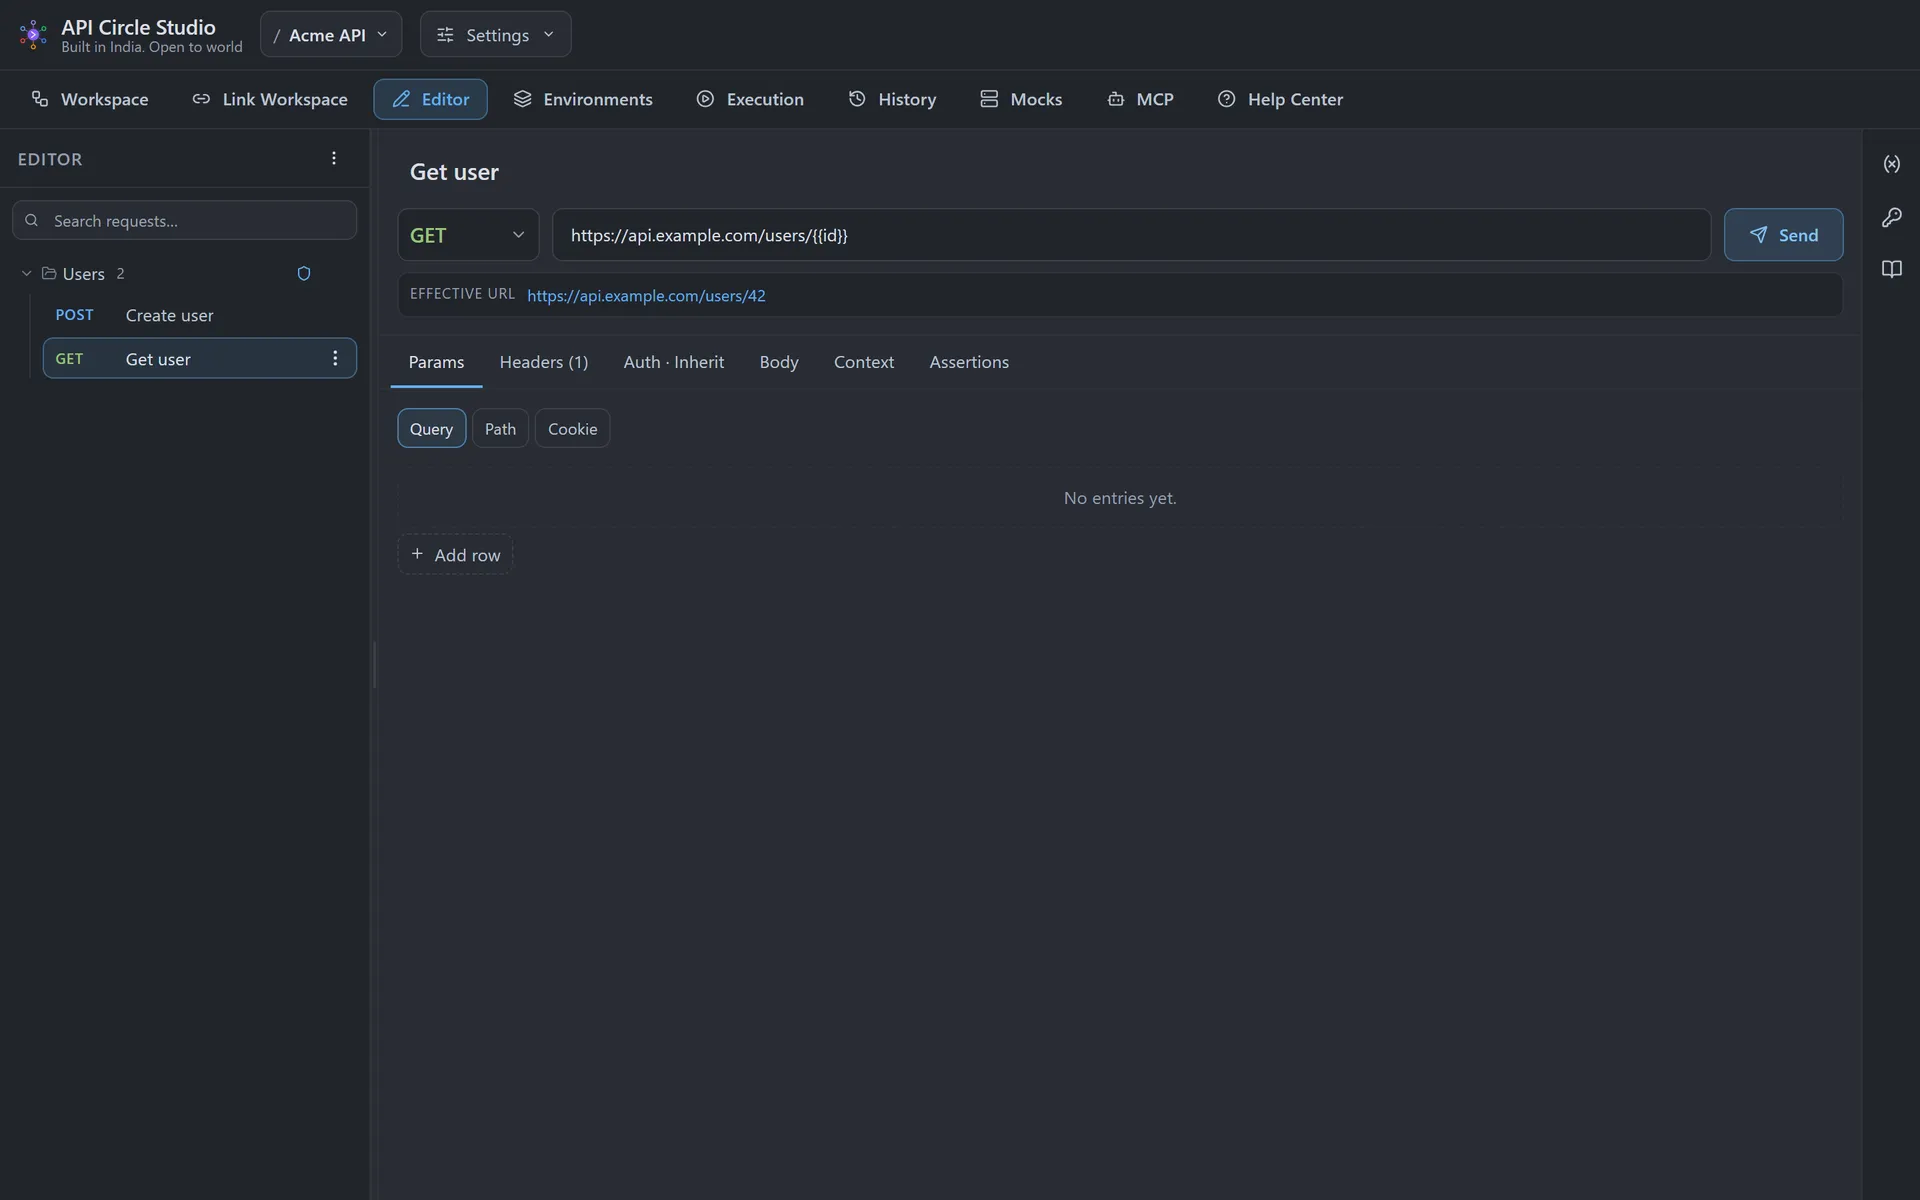Click the Workspace icon in navigation
Screen dimensions: 1920x1200
[40, 98]
